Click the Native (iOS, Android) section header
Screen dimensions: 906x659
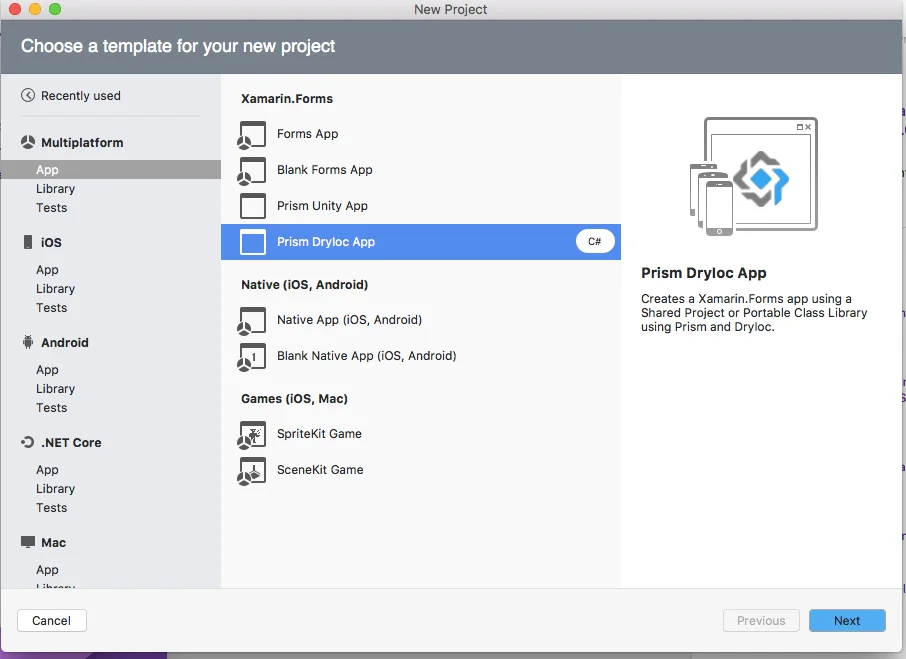(x=305, y=285)
